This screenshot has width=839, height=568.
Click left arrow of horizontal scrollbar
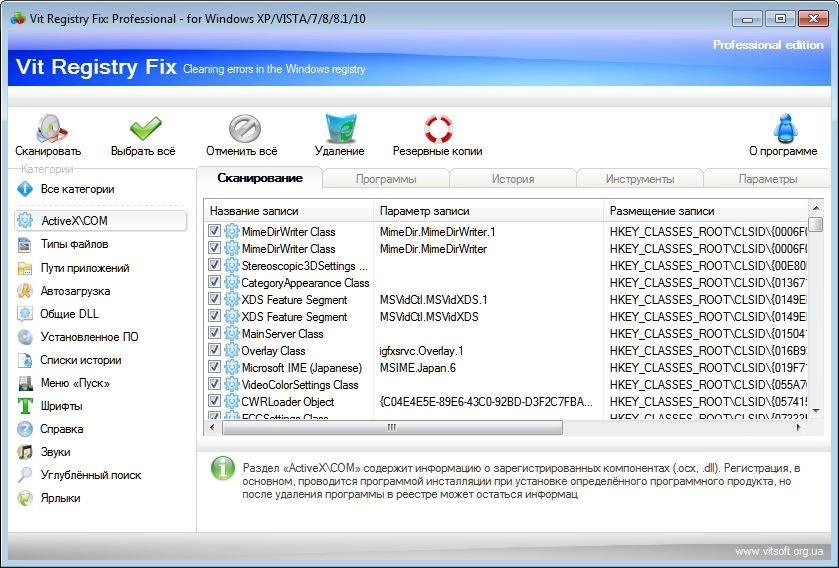coord(212,427)
